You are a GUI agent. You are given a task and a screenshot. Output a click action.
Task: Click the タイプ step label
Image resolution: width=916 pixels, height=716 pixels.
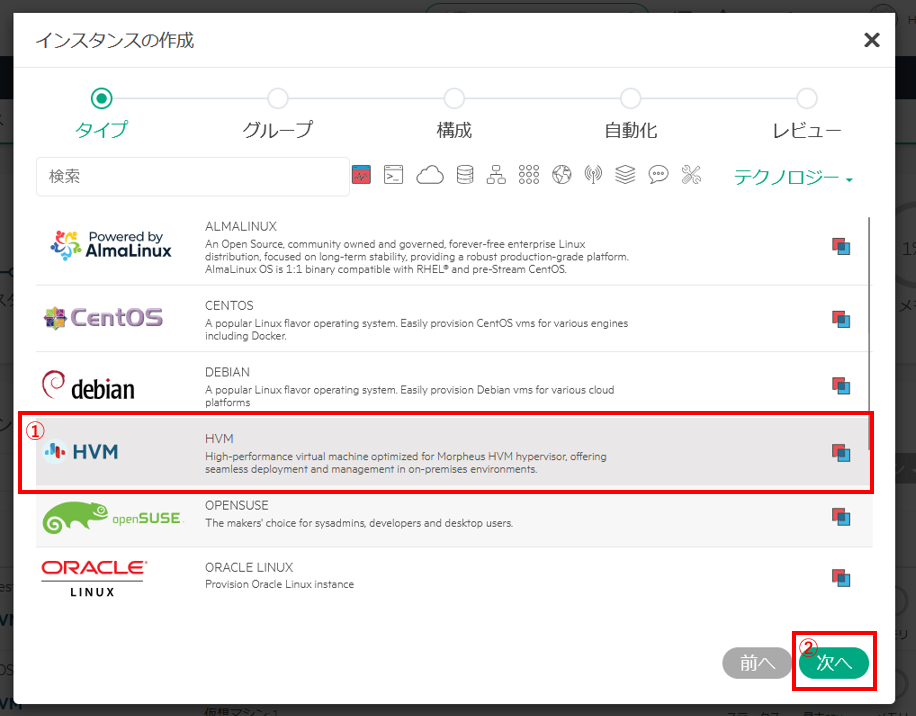point(102,130)
